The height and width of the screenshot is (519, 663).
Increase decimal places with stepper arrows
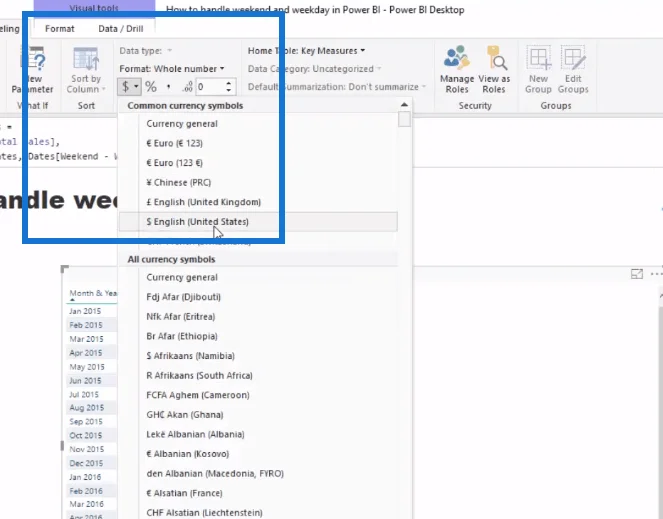point(228,83)
